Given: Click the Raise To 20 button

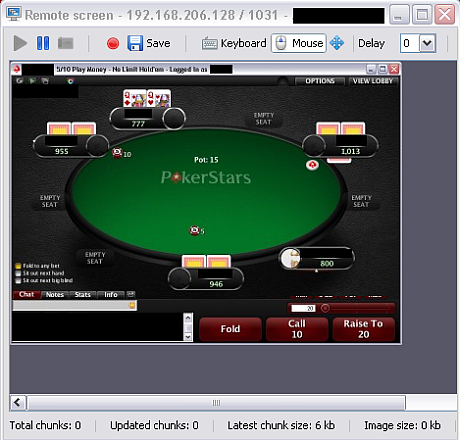Looking at the screenshot, I should (x=364, y=329).
